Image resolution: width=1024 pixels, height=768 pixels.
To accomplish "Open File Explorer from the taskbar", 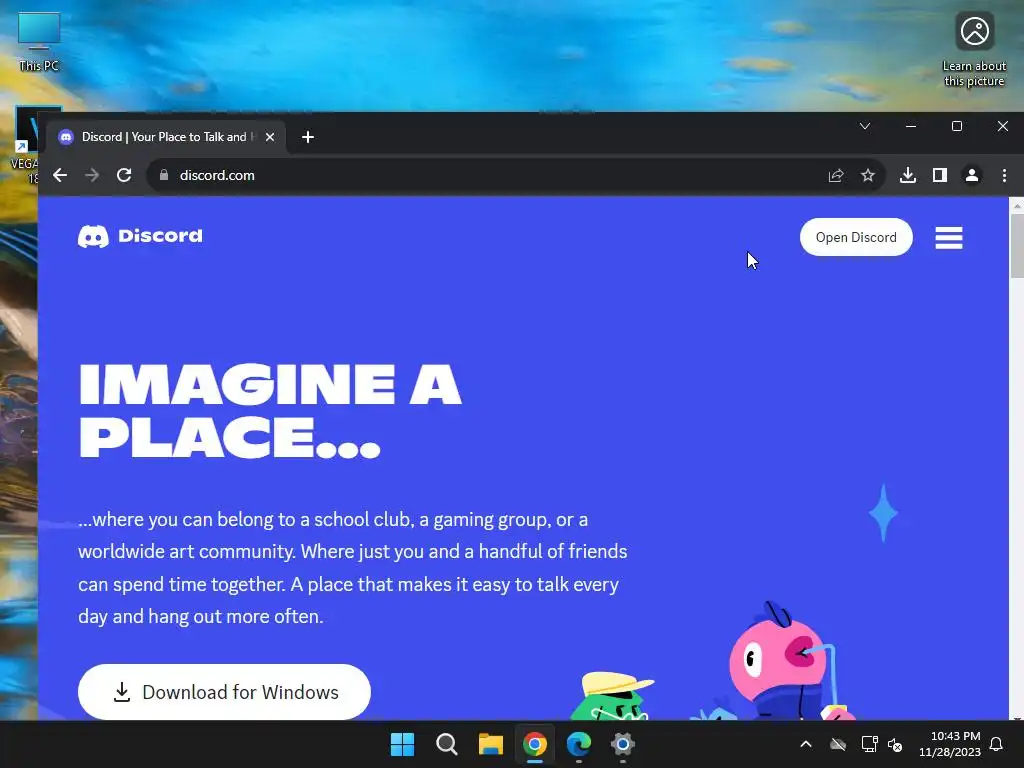I will click(x=490, y=744).
